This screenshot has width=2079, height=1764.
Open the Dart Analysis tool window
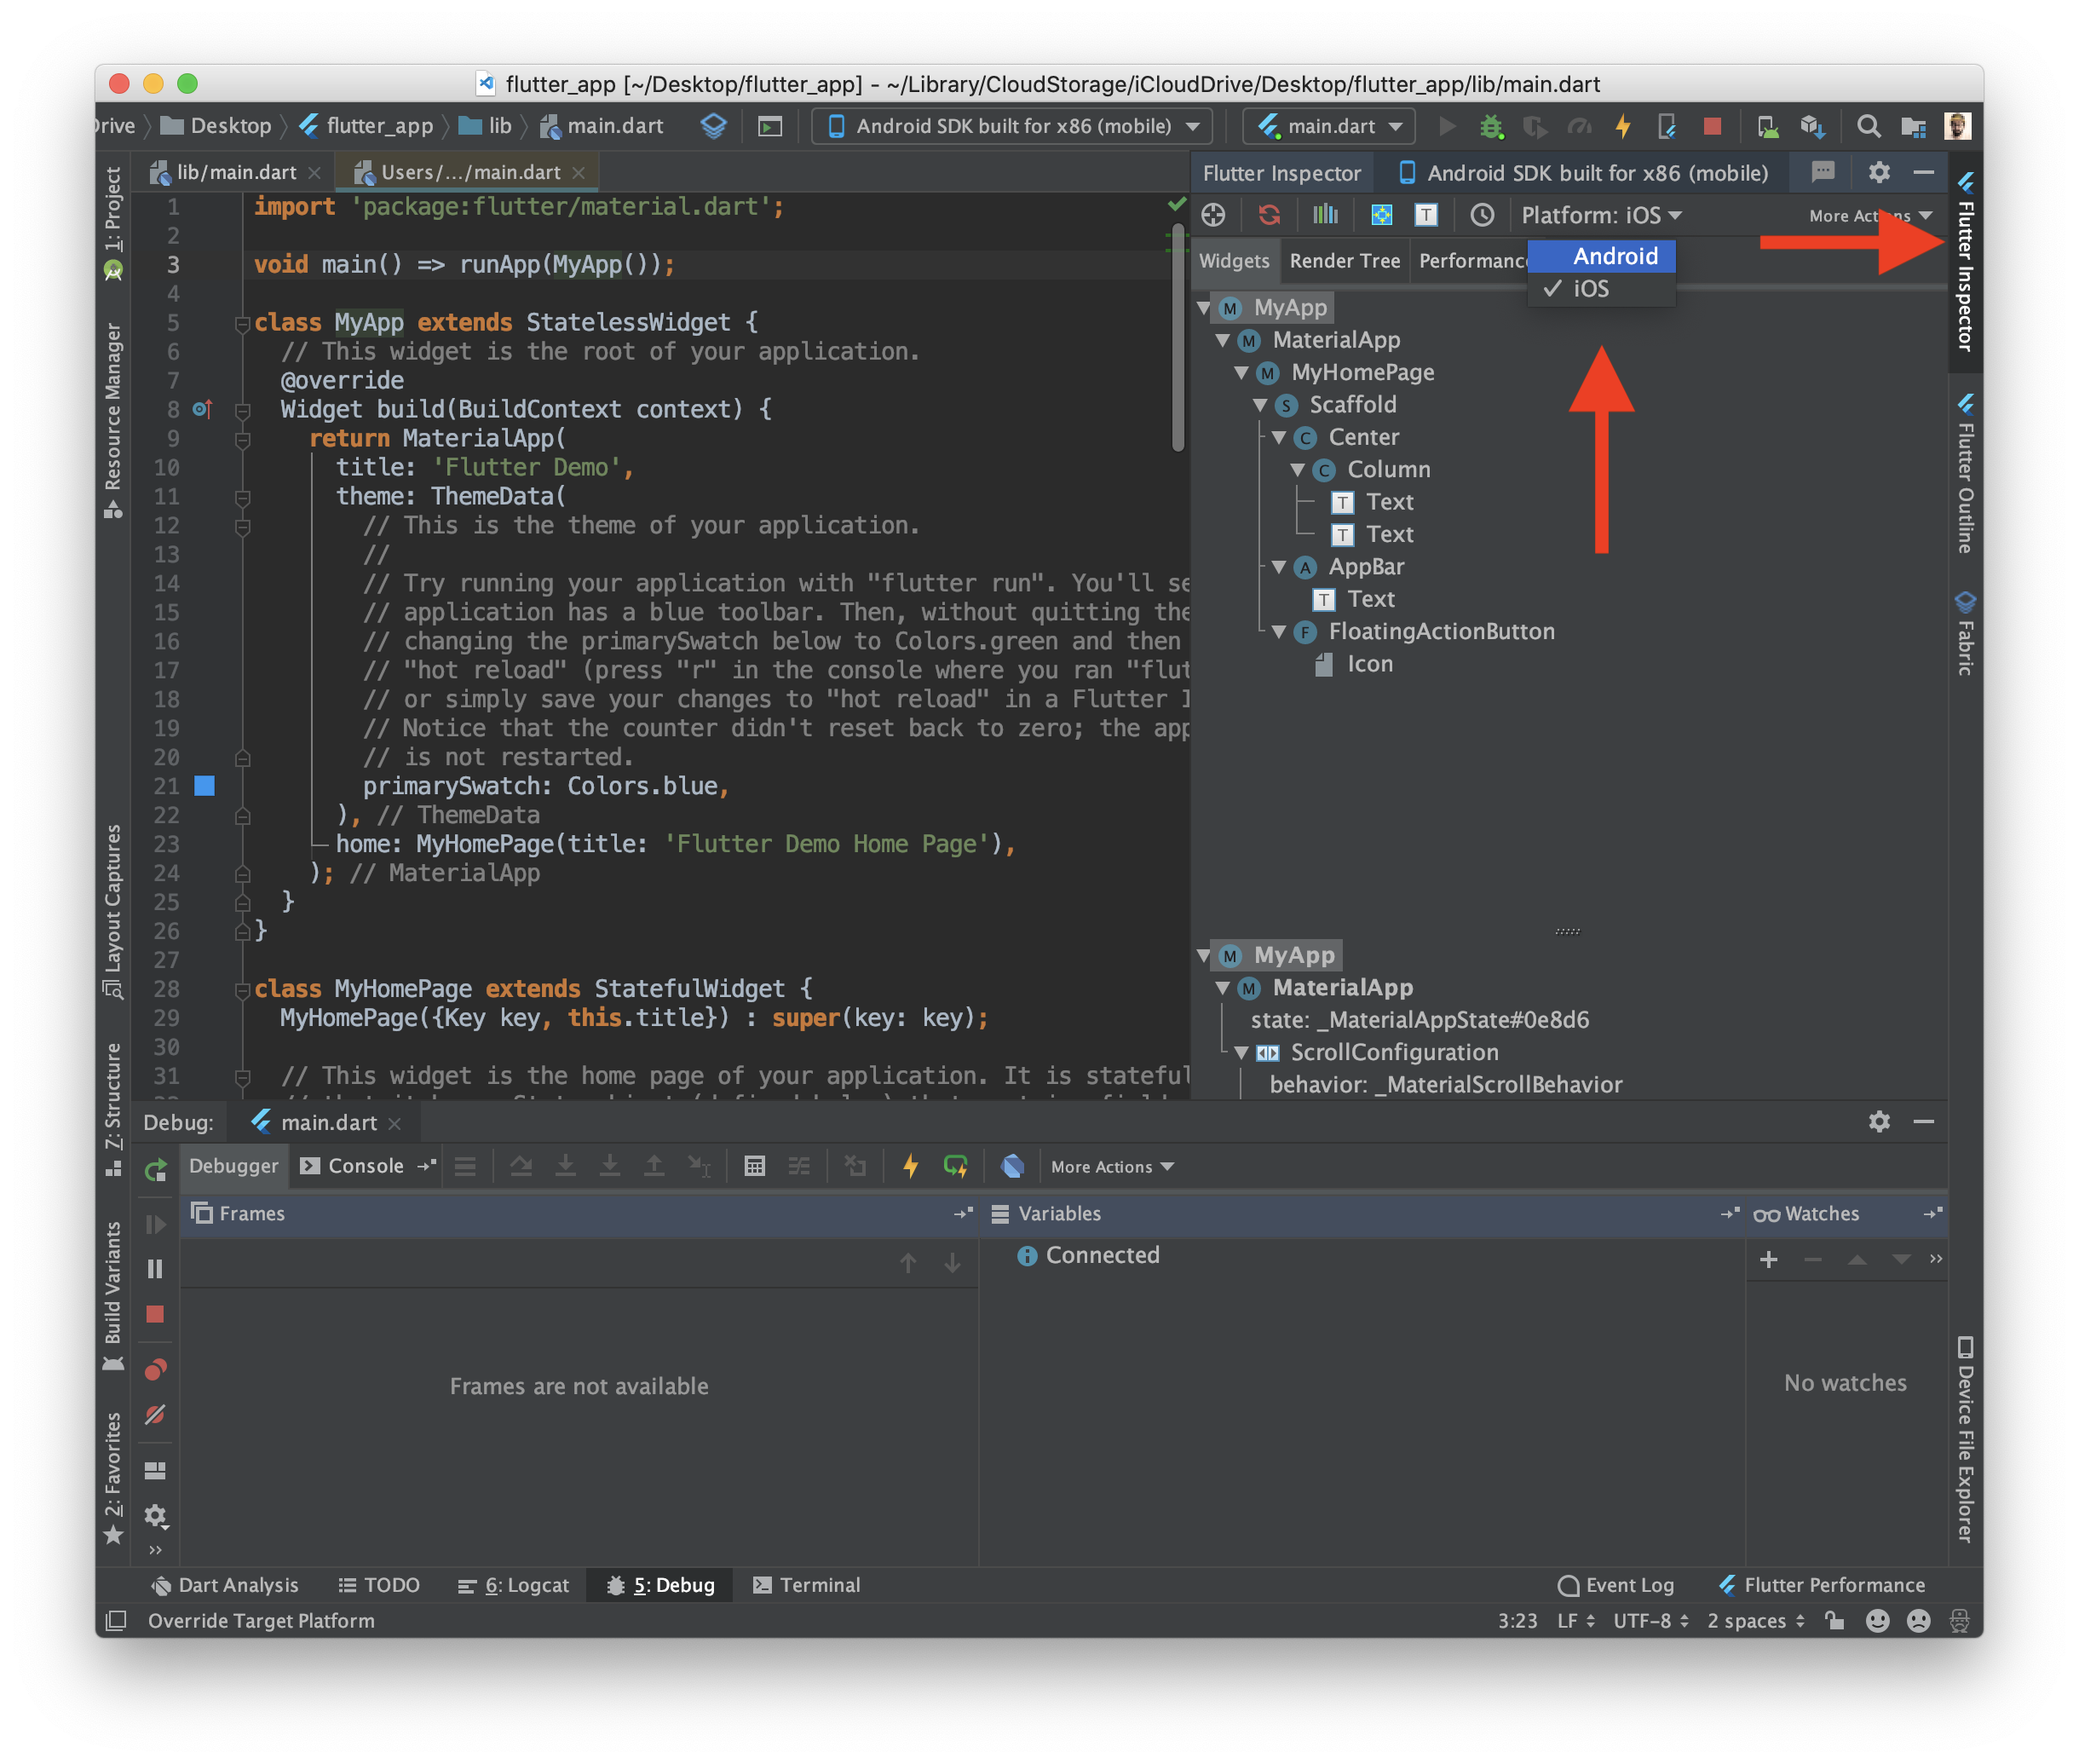click(224, 1585)
